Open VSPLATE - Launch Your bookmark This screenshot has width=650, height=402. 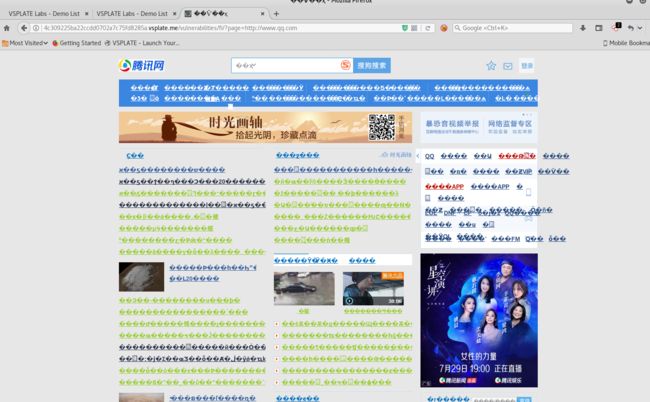(142, 43)
